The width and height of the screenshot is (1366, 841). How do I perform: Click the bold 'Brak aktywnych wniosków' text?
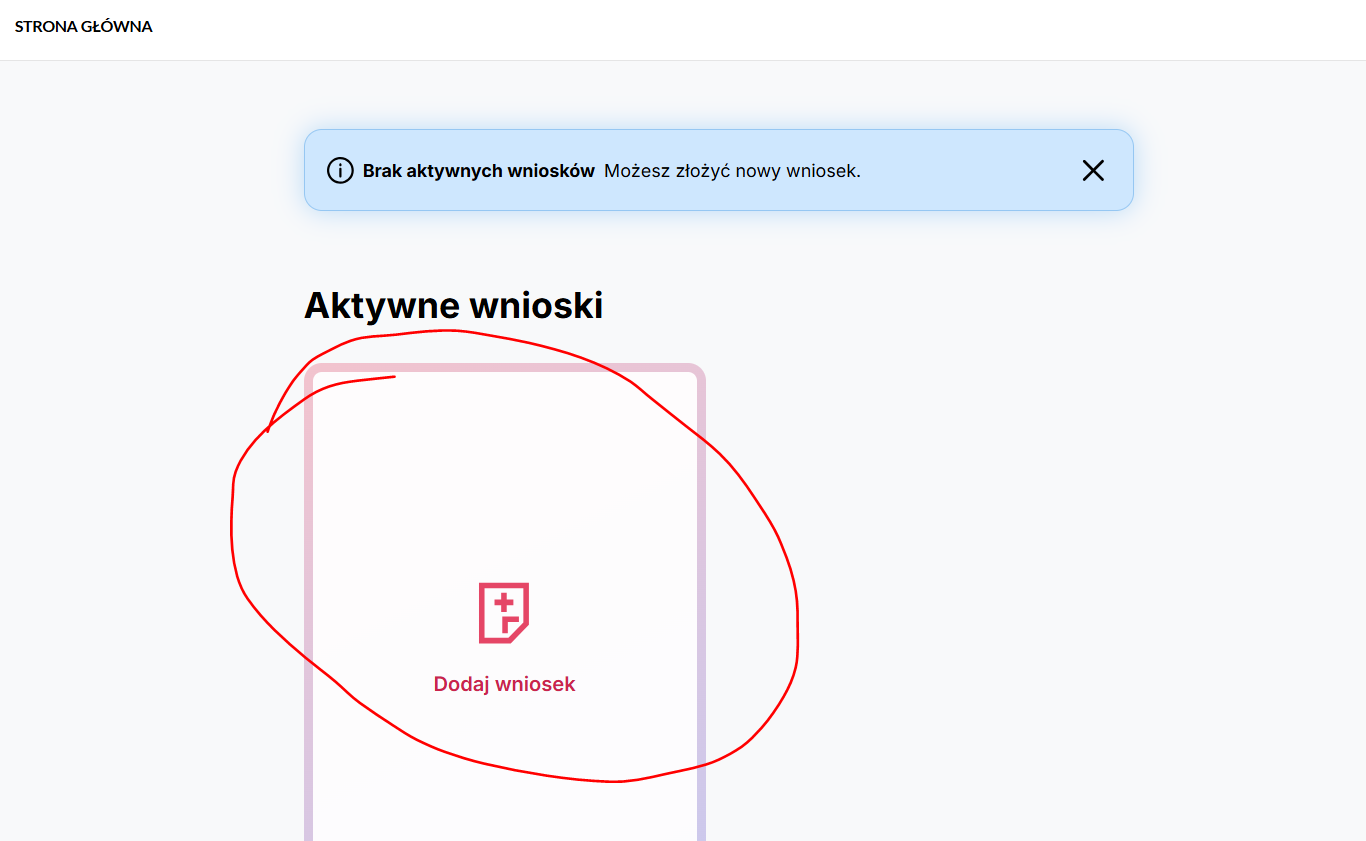479,171
